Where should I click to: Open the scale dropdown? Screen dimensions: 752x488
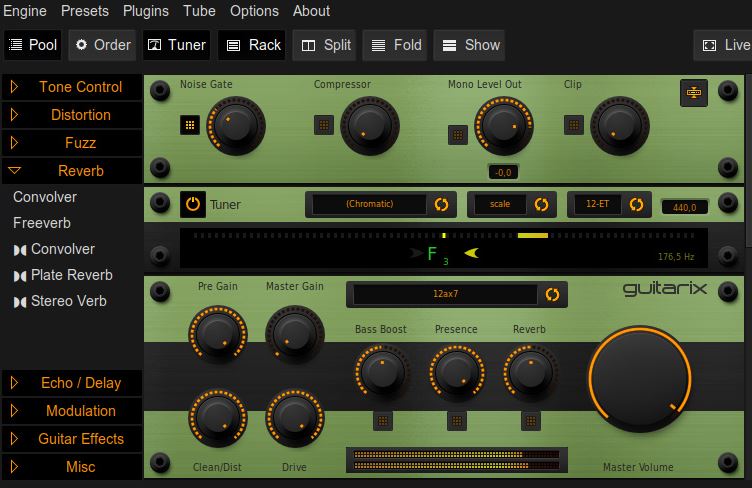500,204
